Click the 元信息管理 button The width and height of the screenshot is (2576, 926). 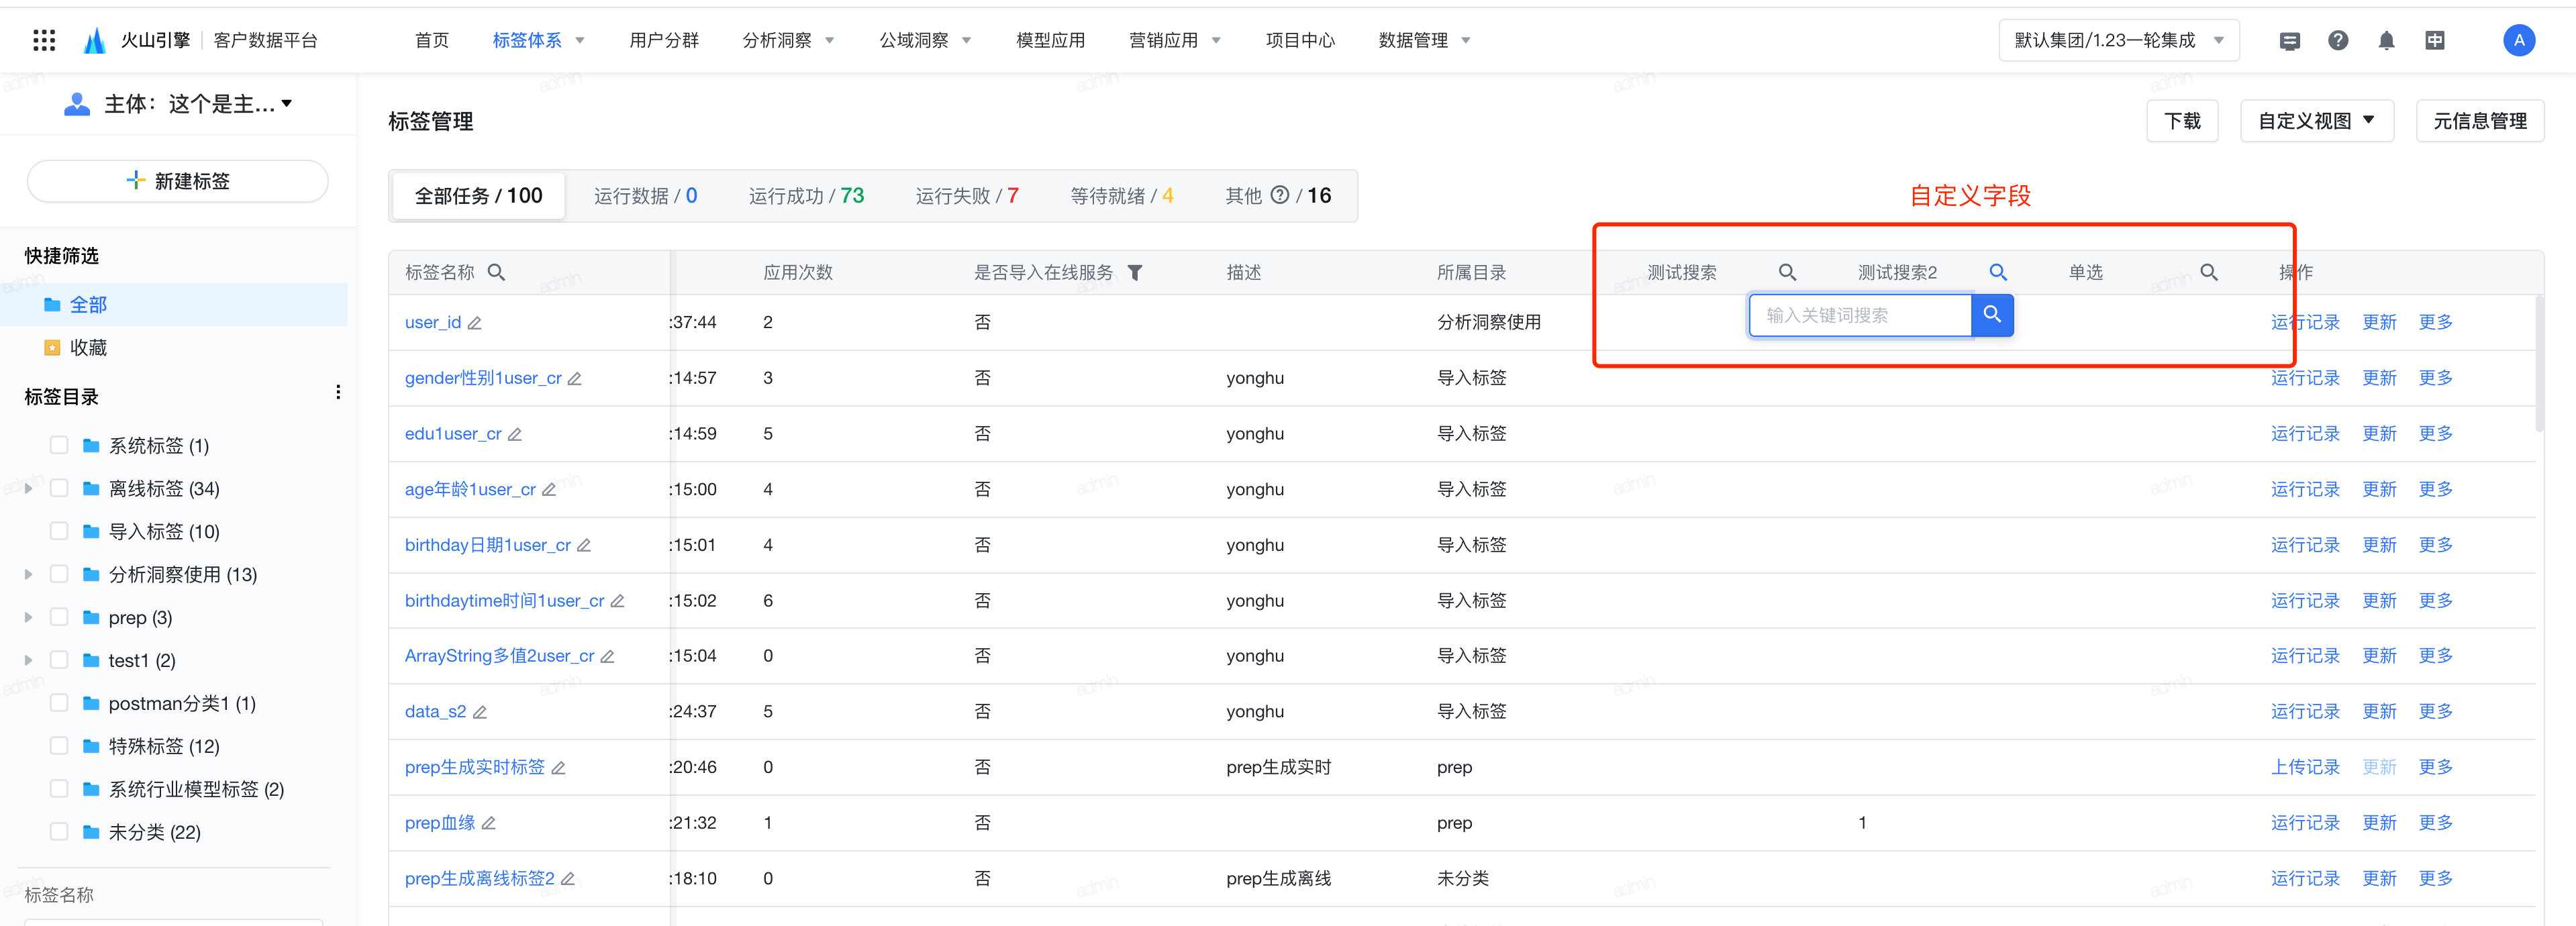pyautogui.click(x=2480, y=121)
